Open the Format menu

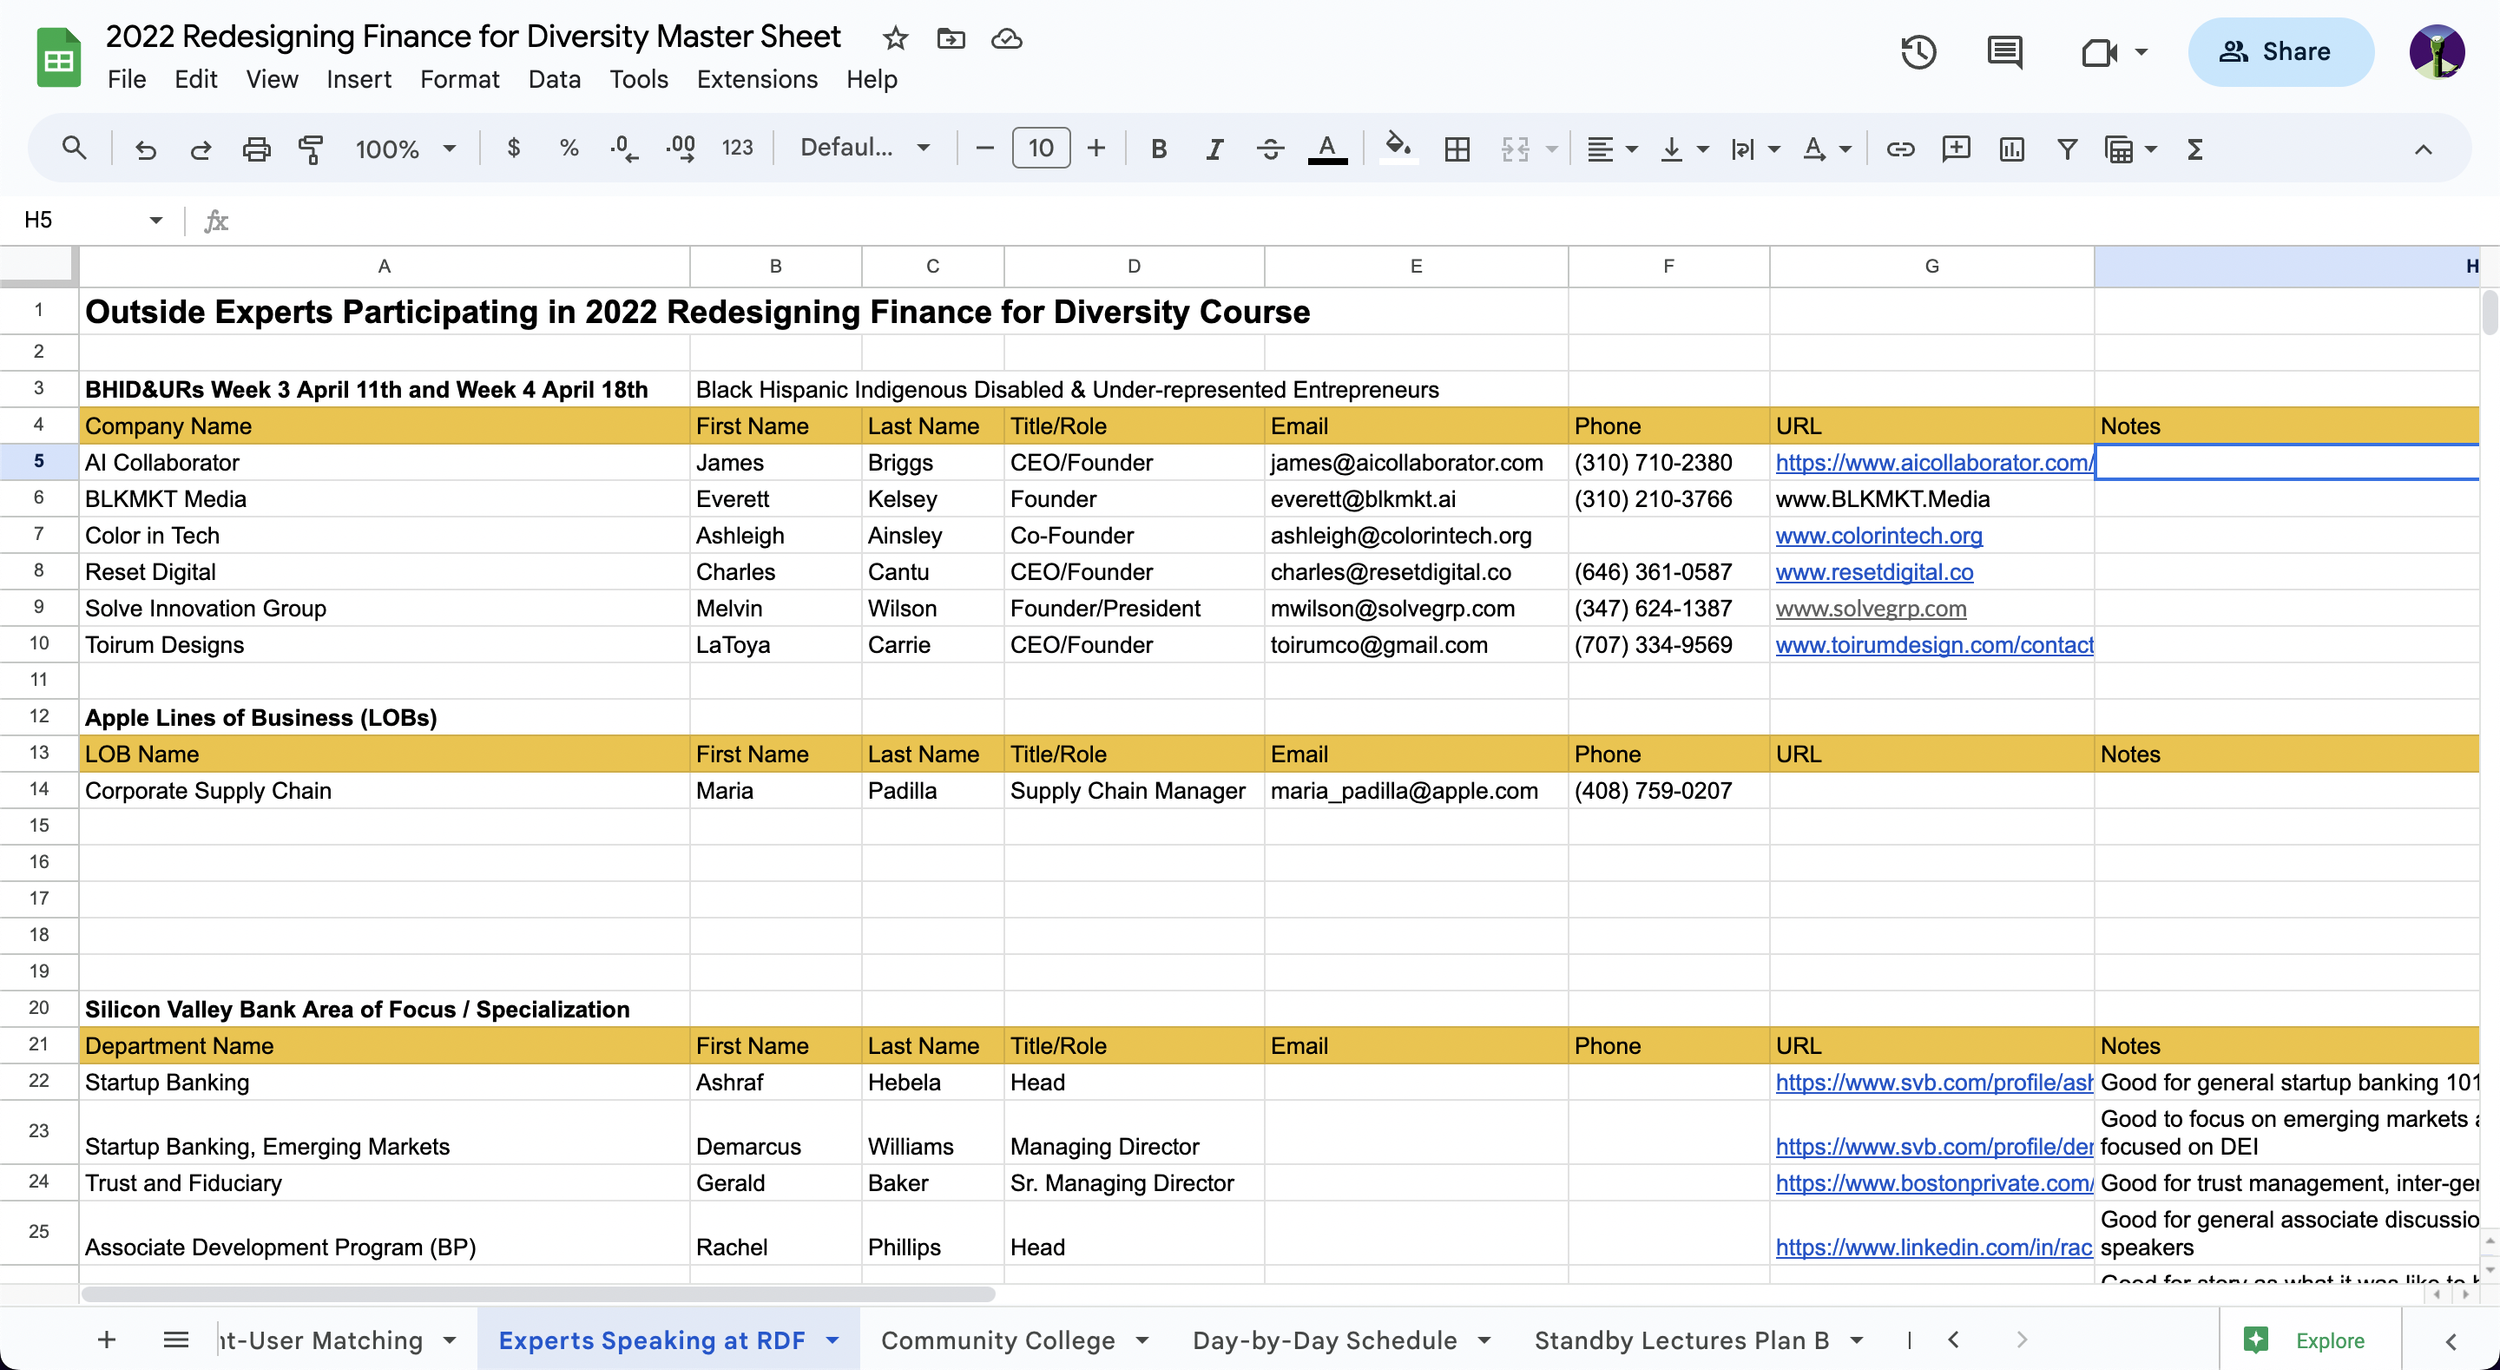click(459, 79)
